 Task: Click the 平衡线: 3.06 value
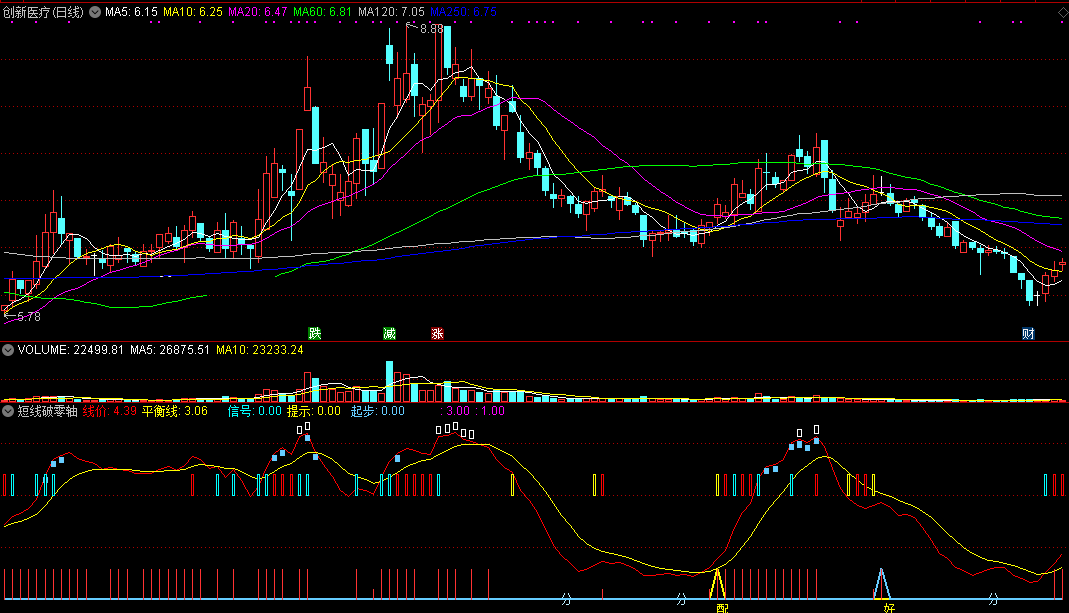point(175,411)
